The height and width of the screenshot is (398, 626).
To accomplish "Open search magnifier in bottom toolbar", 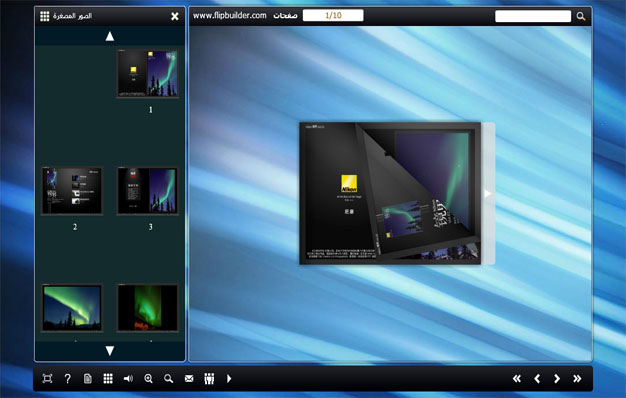I will pos(168,378).
